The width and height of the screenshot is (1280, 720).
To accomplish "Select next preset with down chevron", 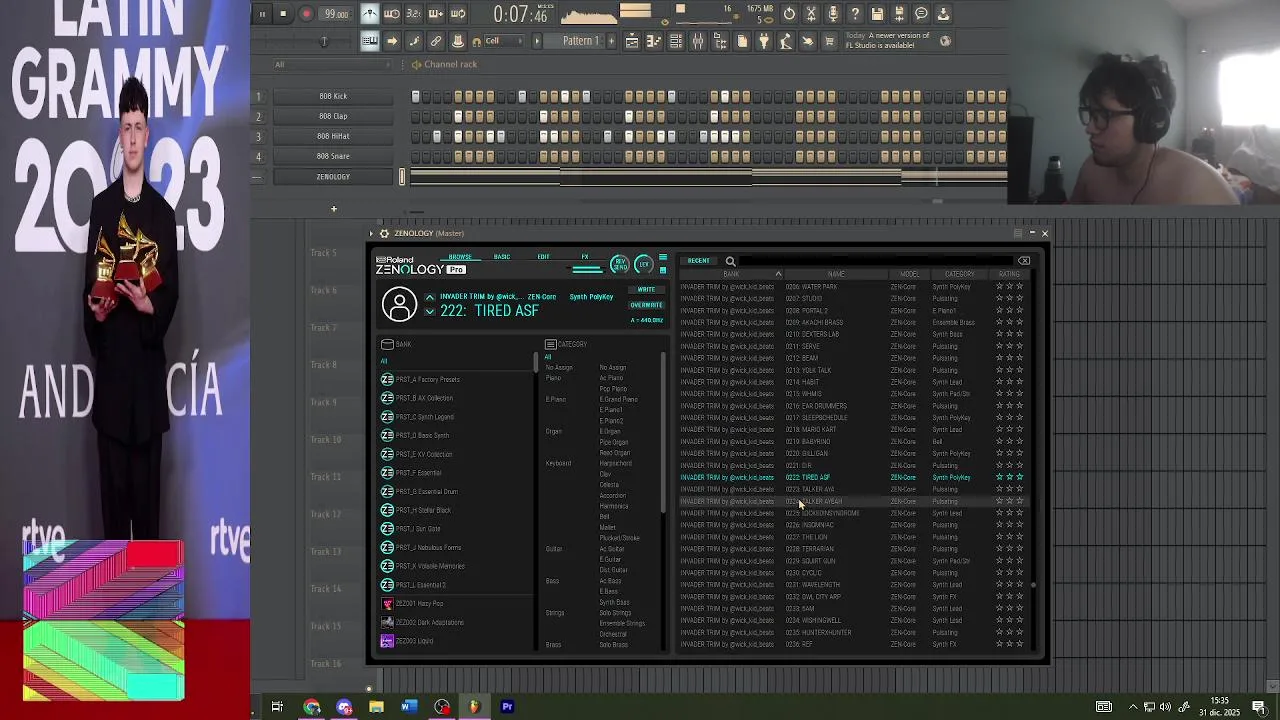I will point(429,312).
